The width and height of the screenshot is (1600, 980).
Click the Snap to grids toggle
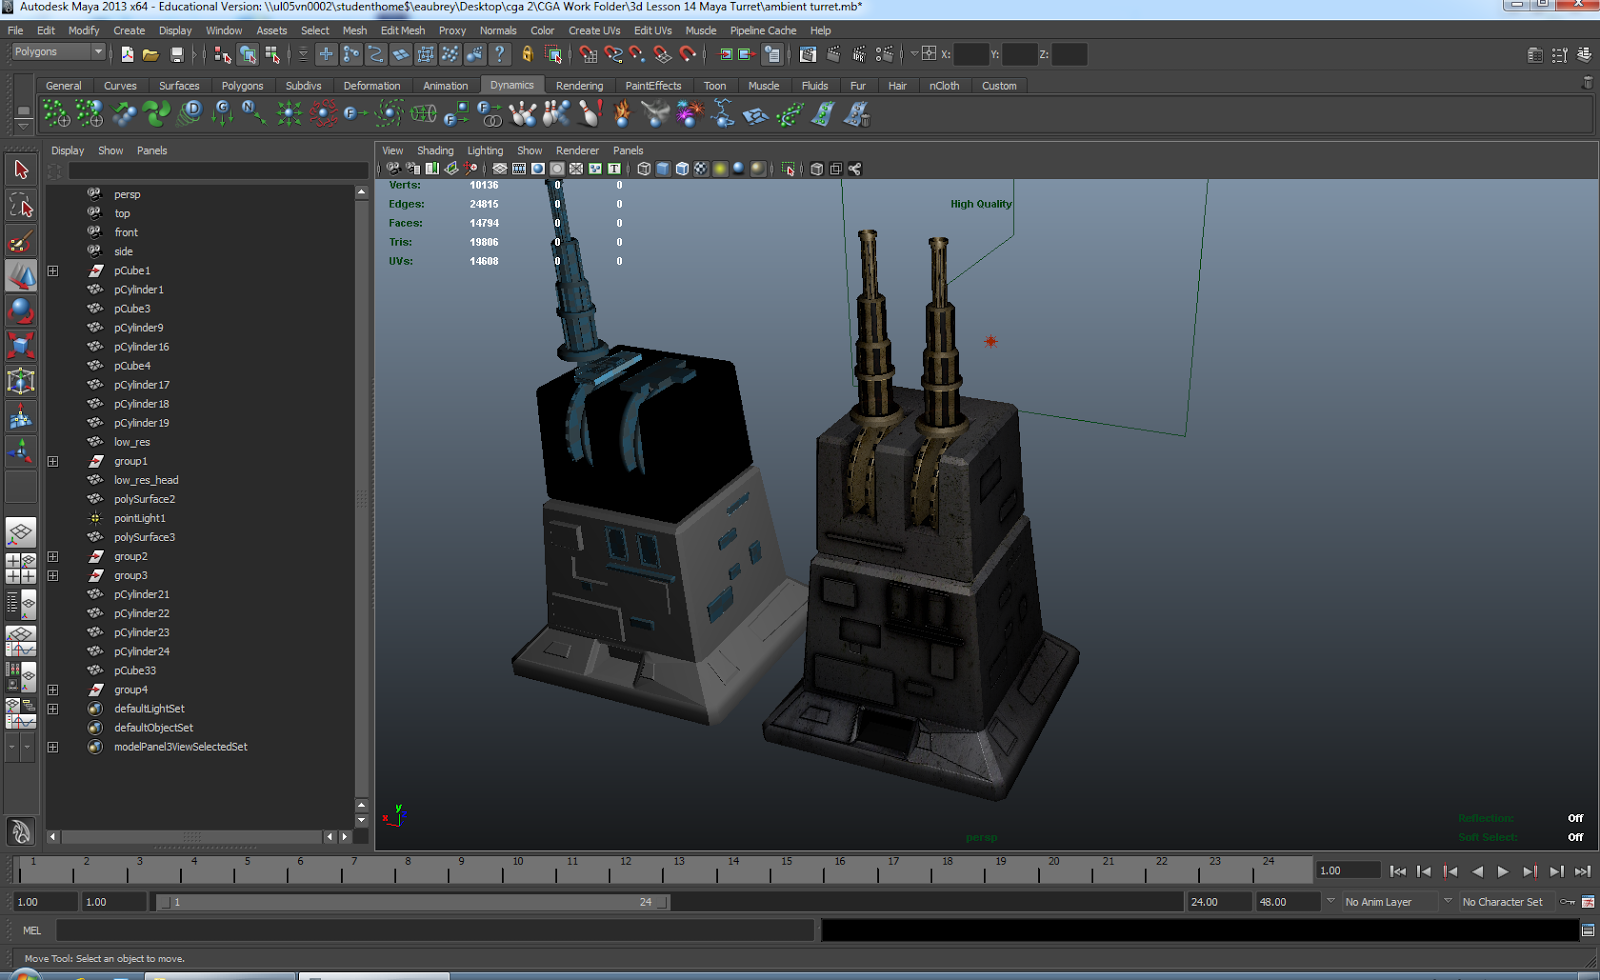pos(588,55)
